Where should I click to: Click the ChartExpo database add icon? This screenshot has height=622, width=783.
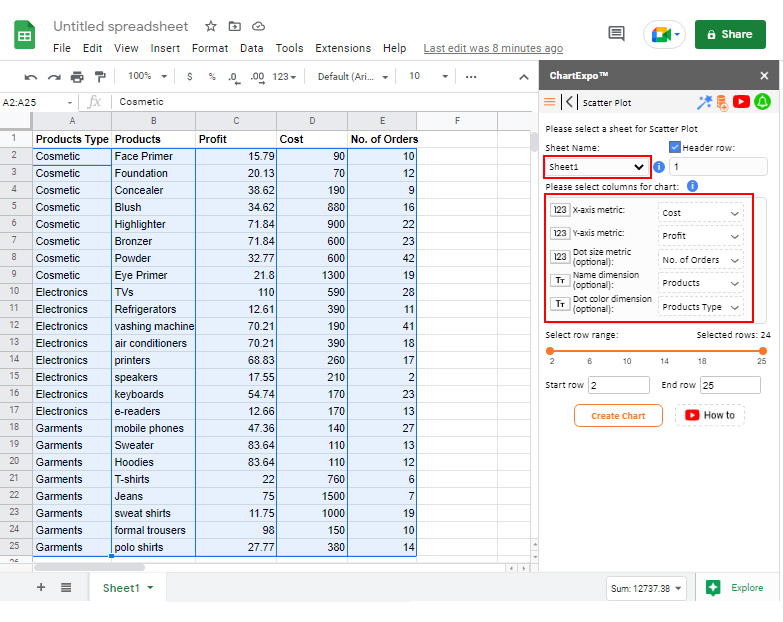coord(722,103)
